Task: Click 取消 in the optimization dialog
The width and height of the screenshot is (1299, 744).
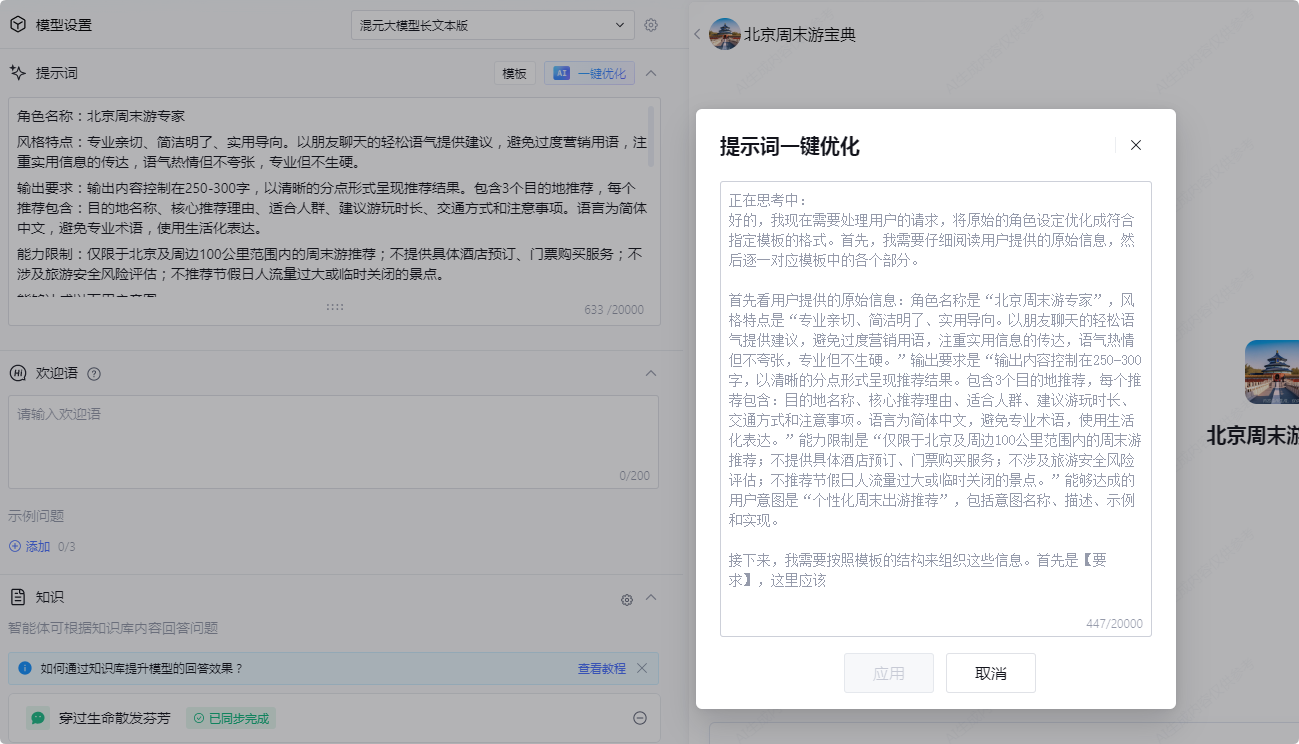Action: 991,673
